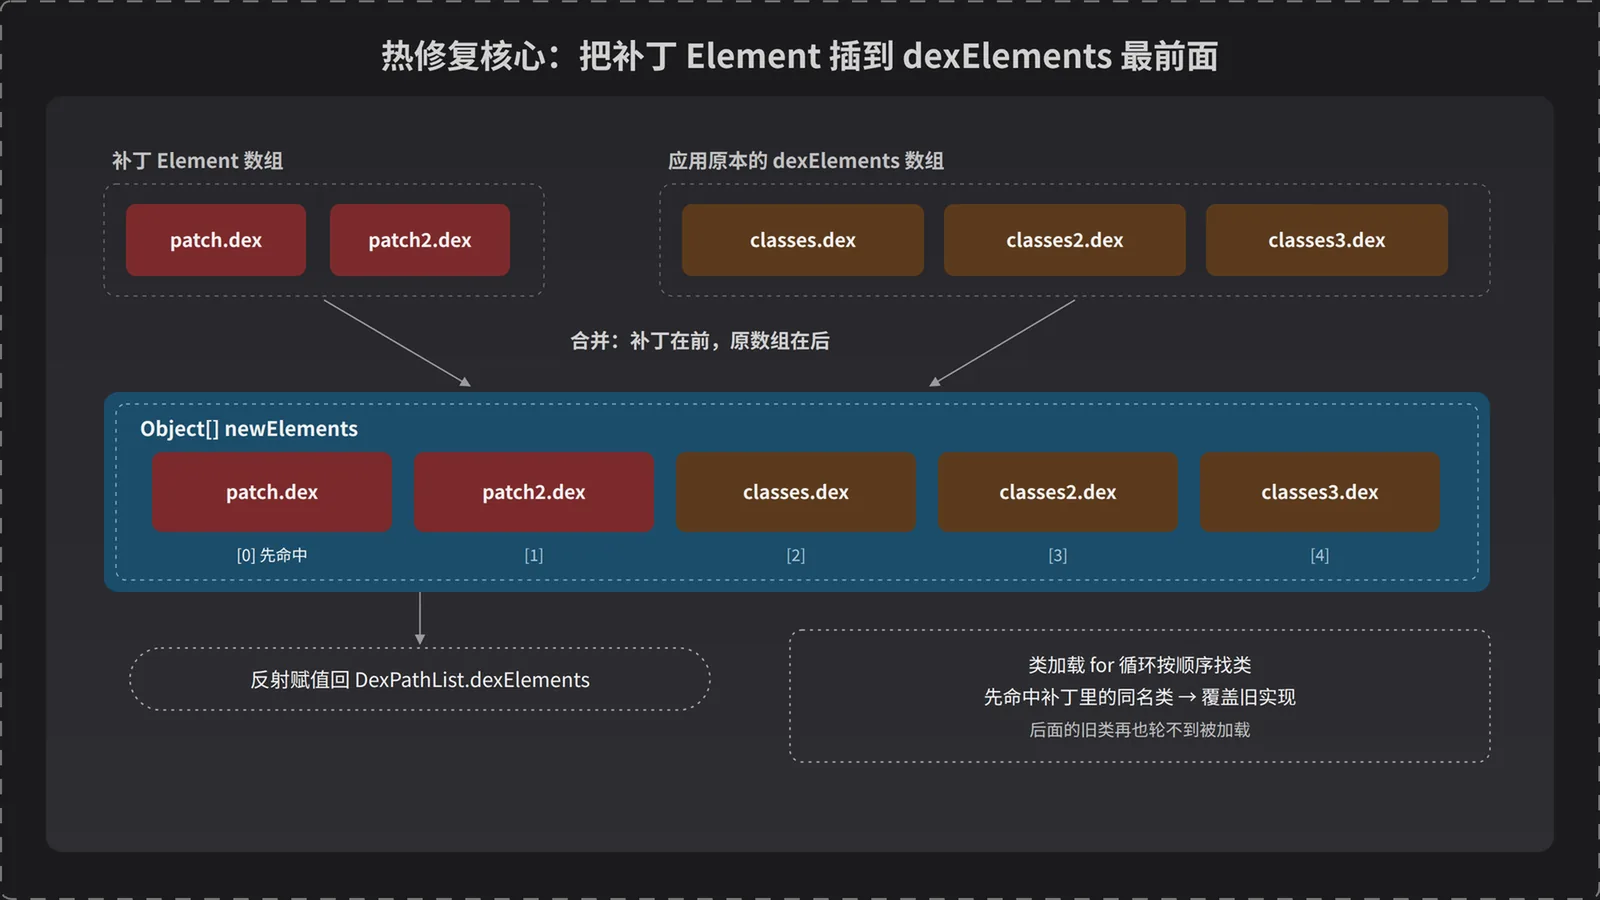The height and width of the screenshot is (900, 1600).
Task: Click the title 热修复核心 heading text
Action: click(x=799, y=56)
